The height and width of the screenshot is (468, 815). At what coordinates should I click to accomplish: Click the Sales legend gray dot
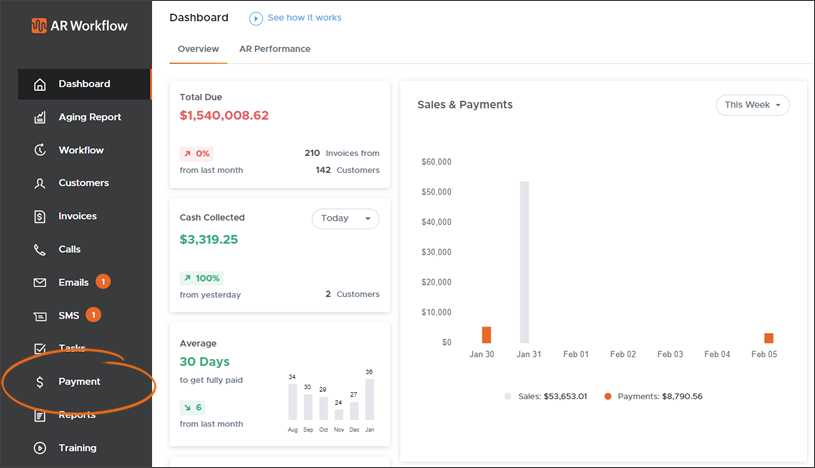point(508,396)
